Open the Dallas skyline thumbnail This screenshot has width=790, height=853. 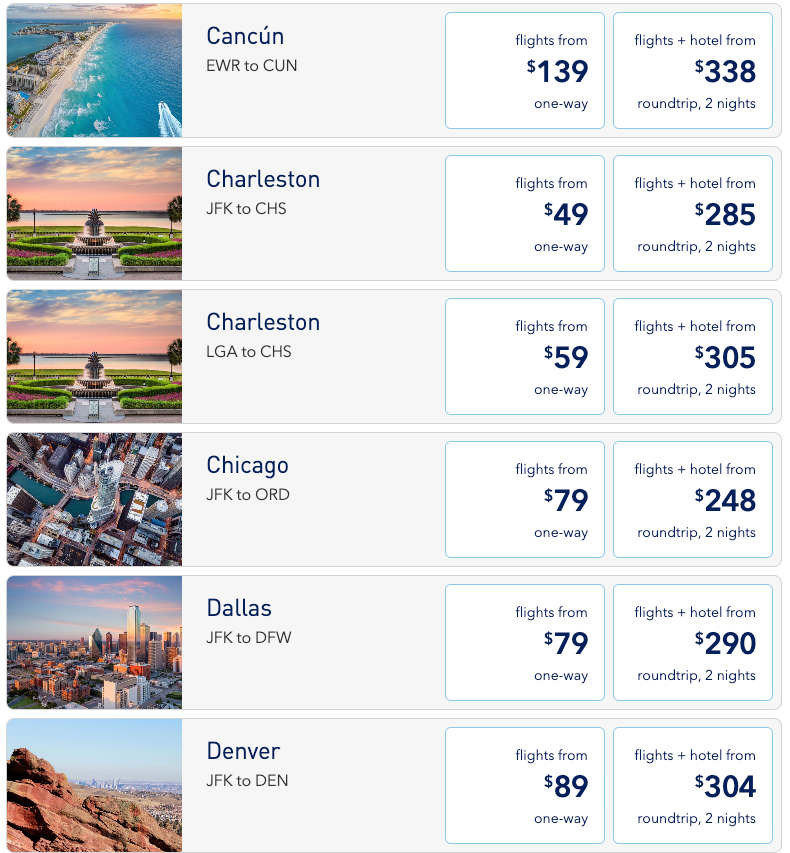tap(94, 642)
